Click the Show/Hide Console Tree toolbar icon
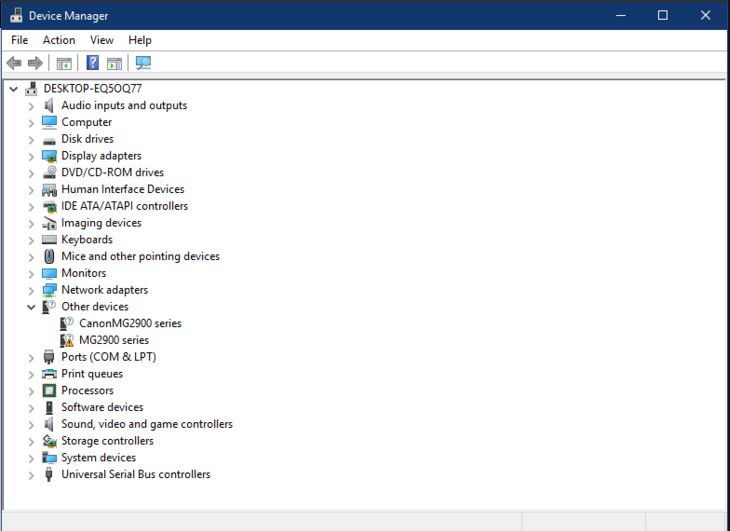Image resolution: width=730 pixels, height=531 pixels. click(64, 63)
